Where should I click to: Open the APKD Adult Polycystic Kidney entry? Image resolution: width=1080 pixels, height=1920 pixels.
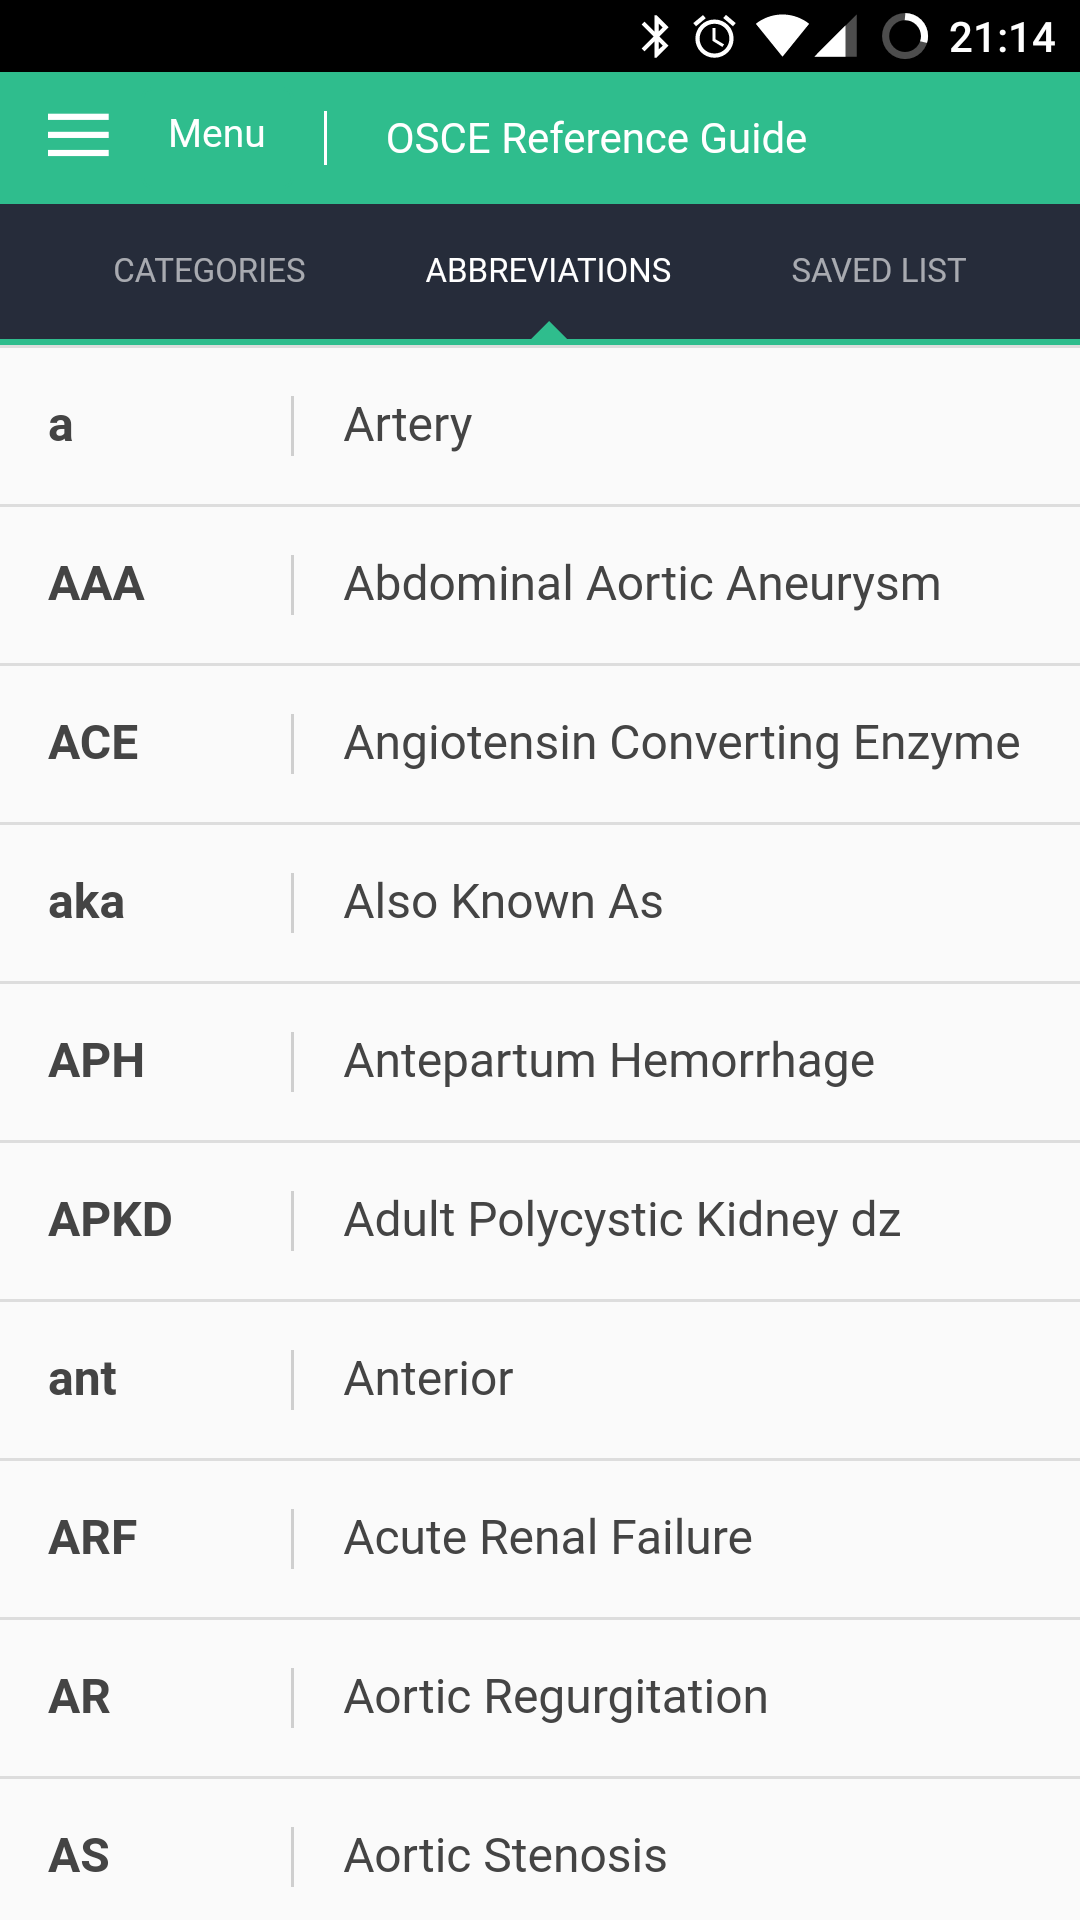click(540, 1221)
